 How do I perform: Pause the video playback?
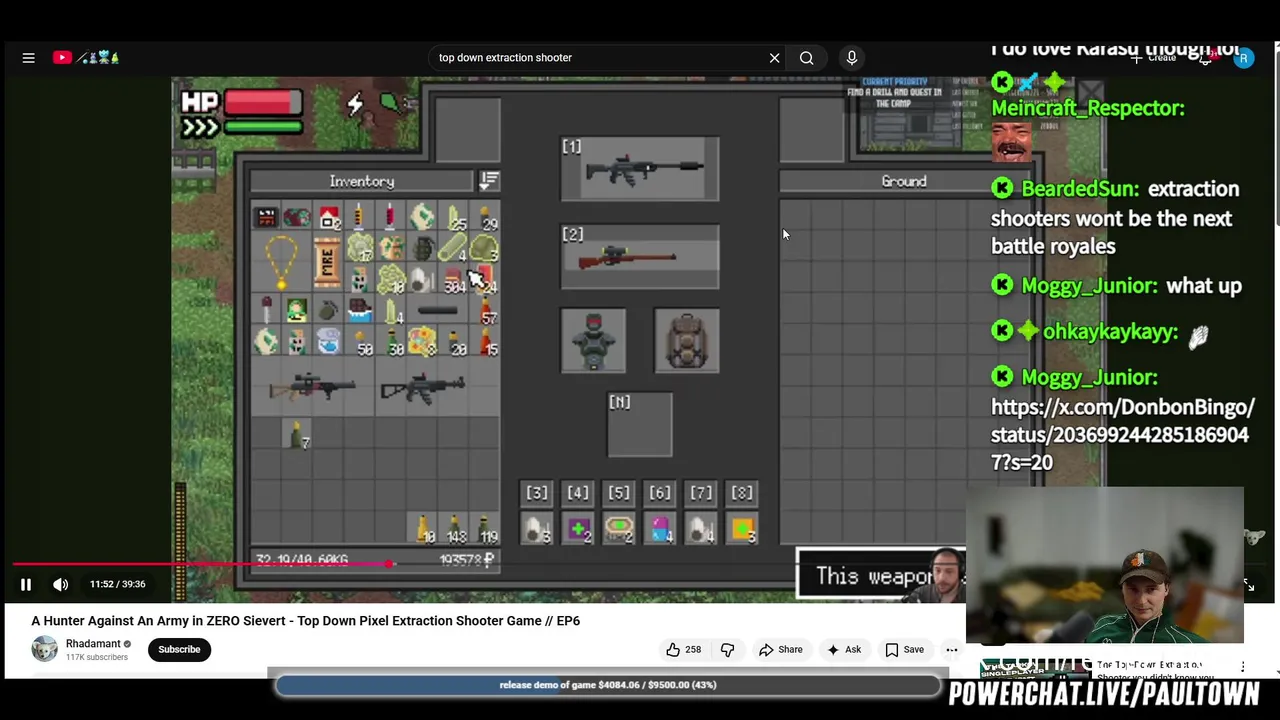(26, 584)
